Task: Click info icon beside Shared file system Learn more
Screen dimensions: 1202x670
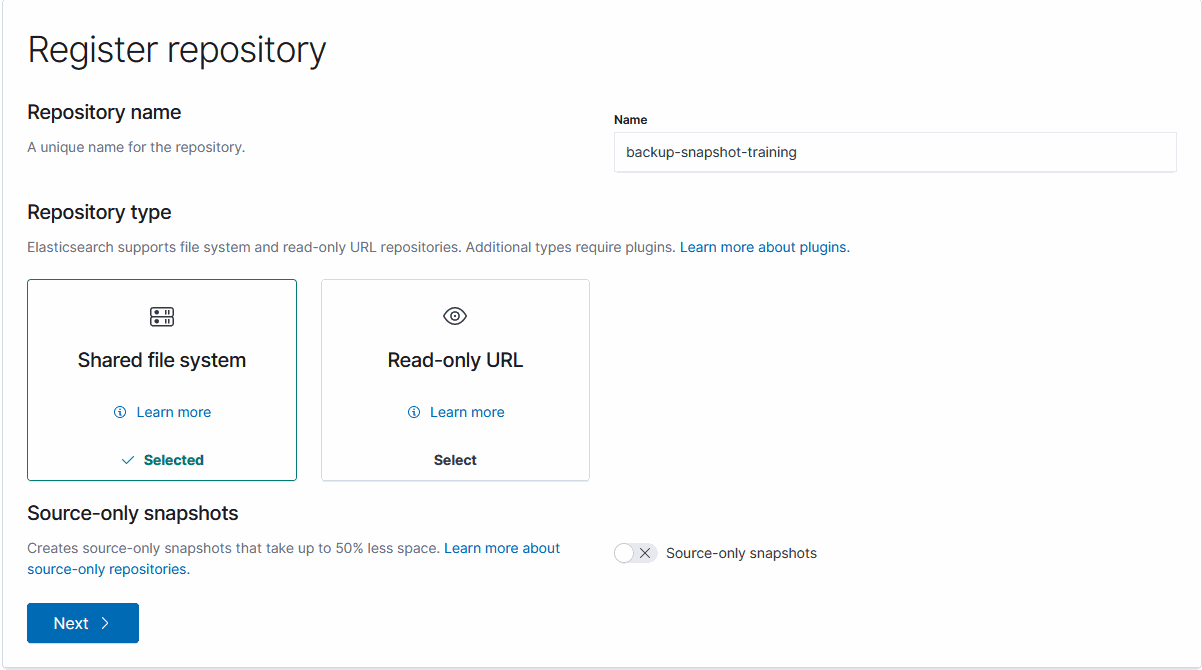Action: pos(120,412)
